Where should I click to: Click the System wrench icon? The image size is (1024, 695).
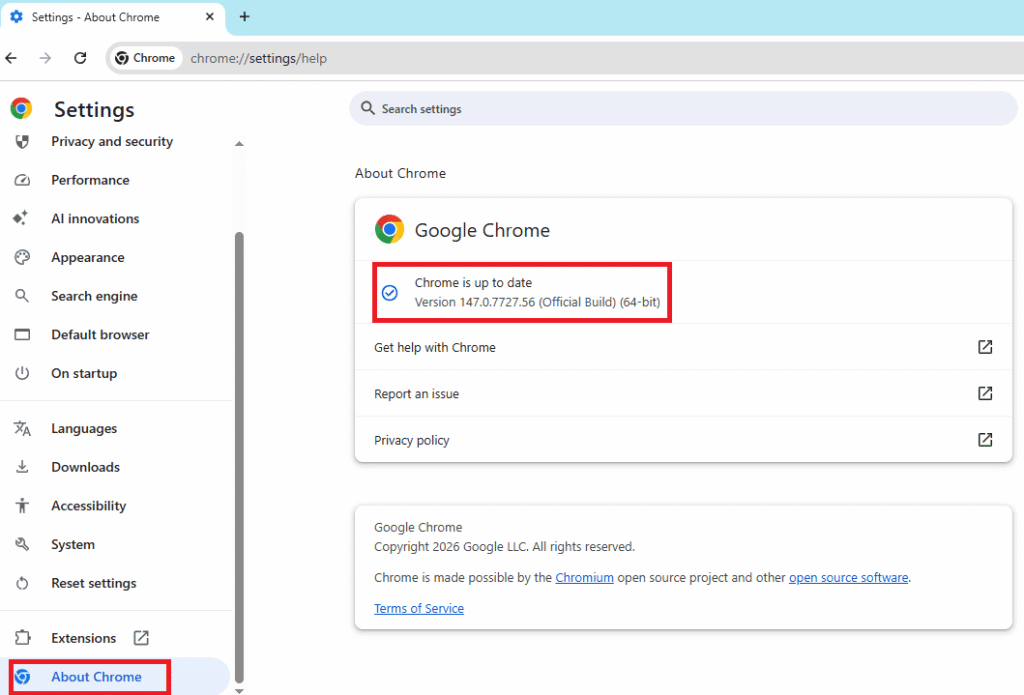tap(22, 544)
